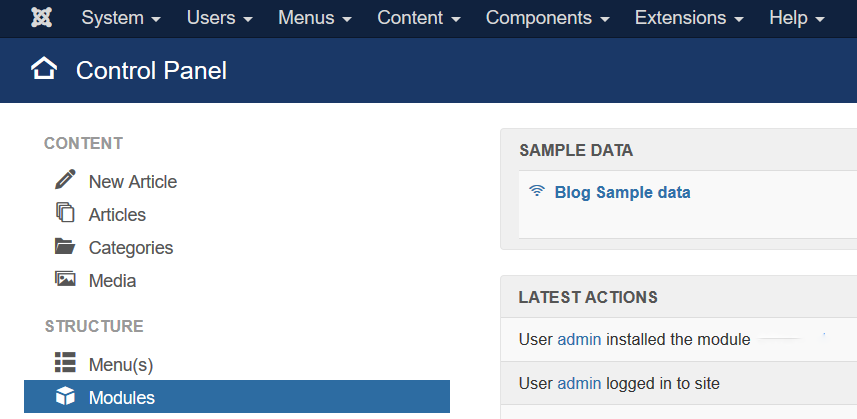Click admin link in logged in entry

[579, 383]
